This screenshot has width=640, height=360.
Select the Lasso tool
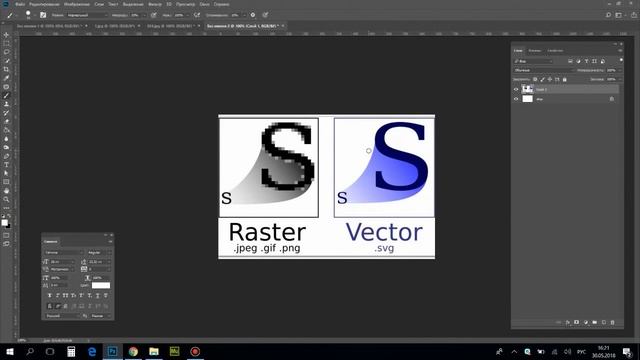(6, 52)
